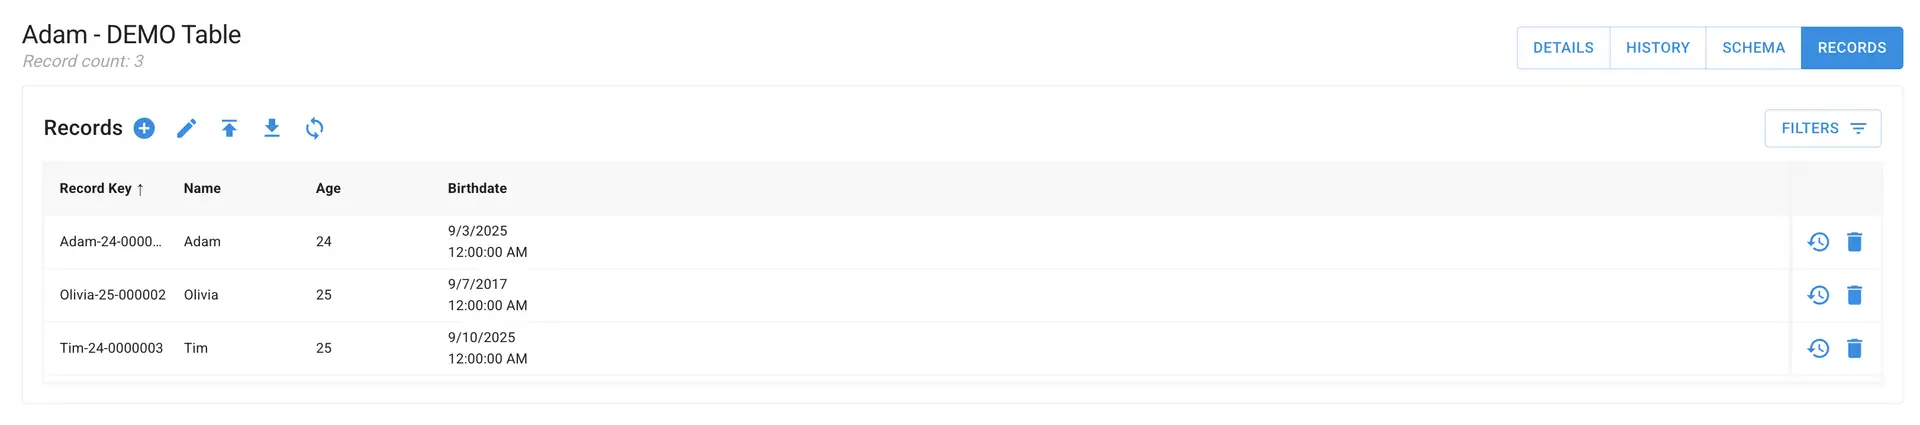Click the upload records icon
The width and height of the screenshot is (1920, 425).
[x=229, y=128]
